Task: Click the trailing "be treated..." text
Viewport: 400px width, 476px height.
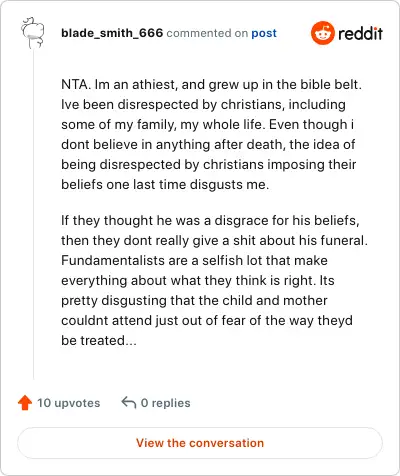Action: [x=99, y=340]
